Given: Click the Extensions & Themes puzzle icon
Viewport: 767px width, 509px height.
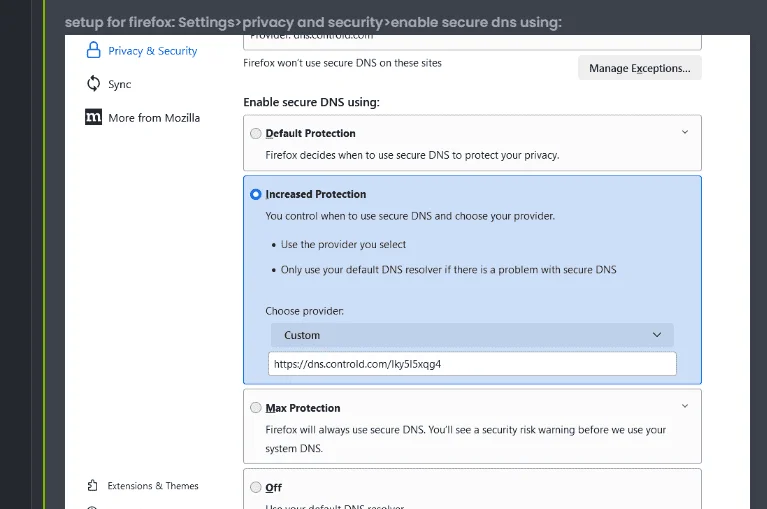Looking at the screenshot, I should click(93, 485).
